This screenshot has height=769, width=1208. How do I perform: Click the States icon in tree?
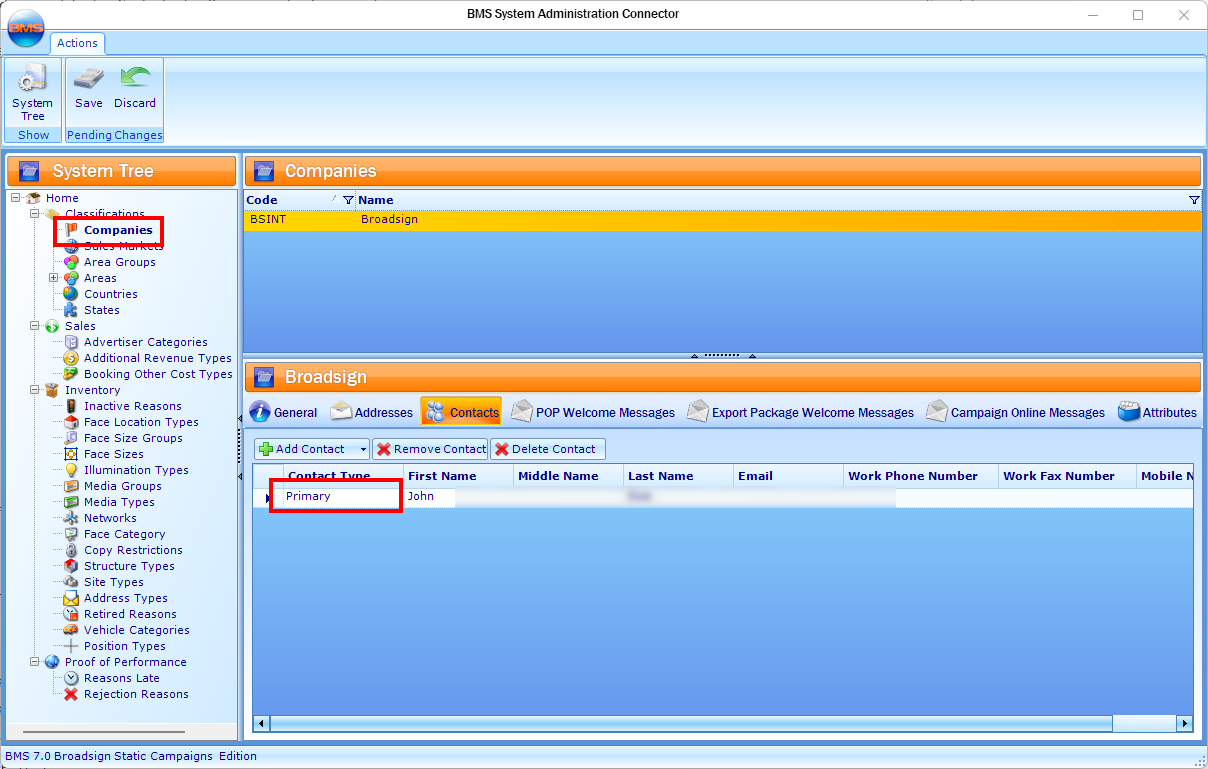click(71, 310)
